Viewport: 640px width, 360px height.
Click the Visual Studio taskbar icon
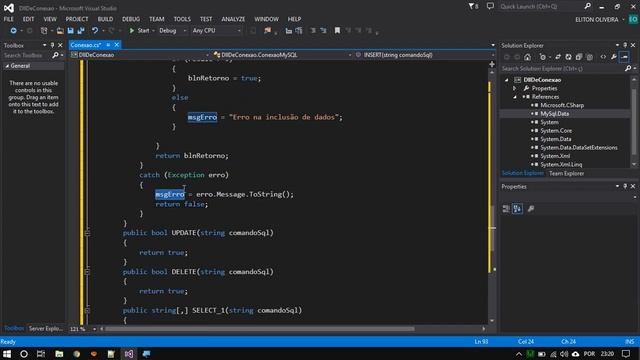[x=129, y=353]
